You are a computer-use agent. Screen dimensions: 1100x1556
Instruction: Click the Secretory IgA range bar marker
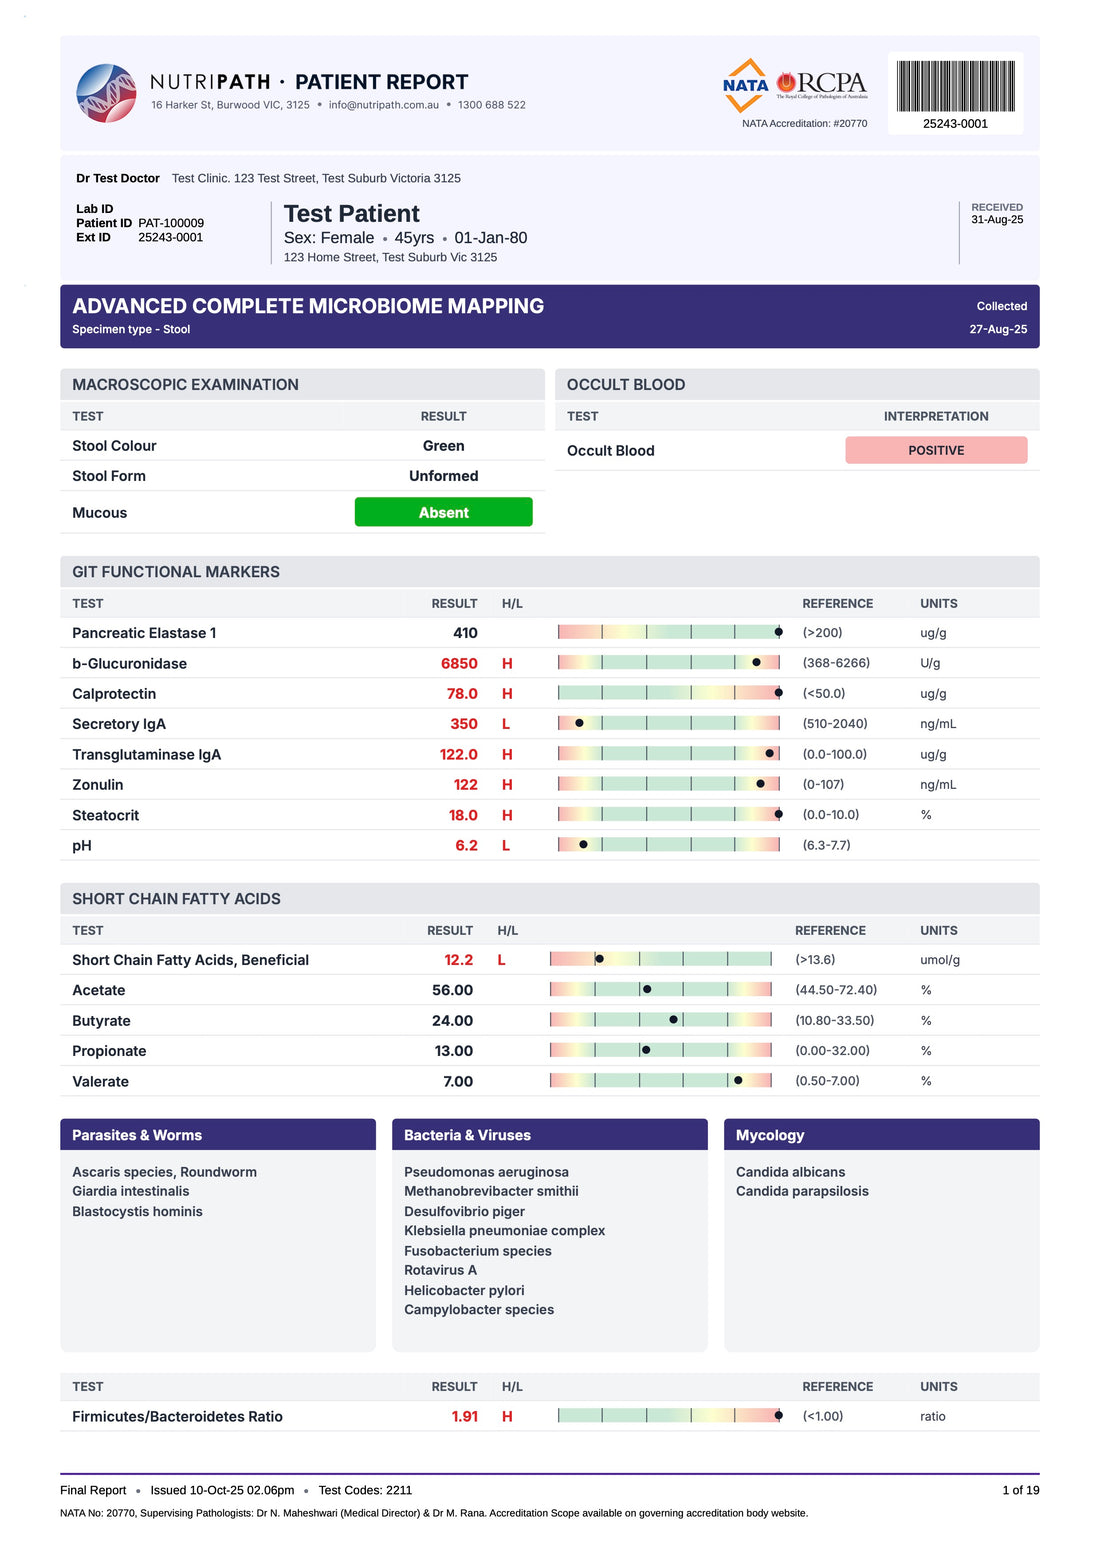click(x=579, y=723)
